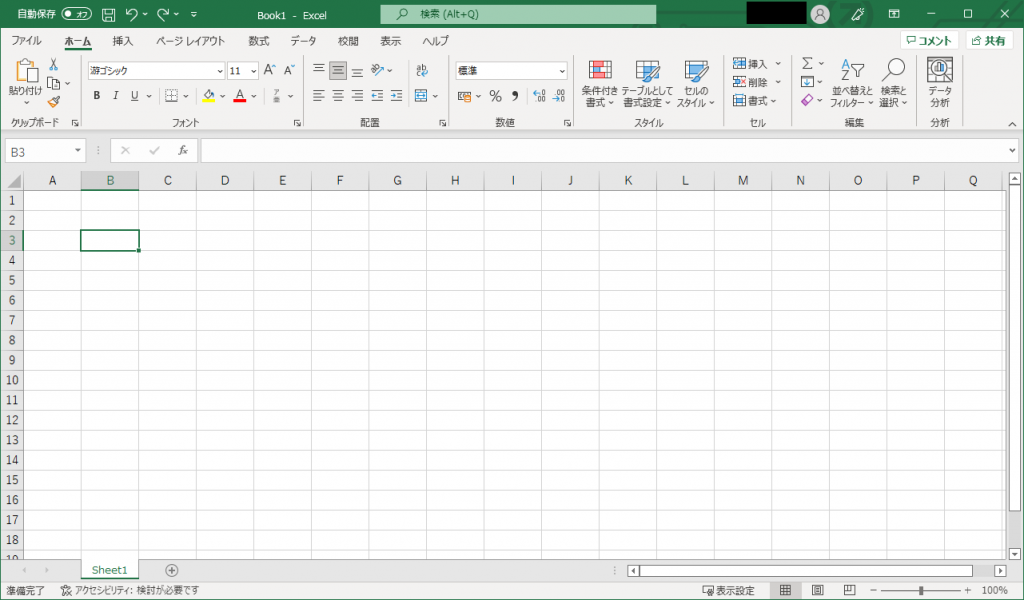Redo the last action
Viewport: 1024px width, 600px height.
click(x=163, y=14)
